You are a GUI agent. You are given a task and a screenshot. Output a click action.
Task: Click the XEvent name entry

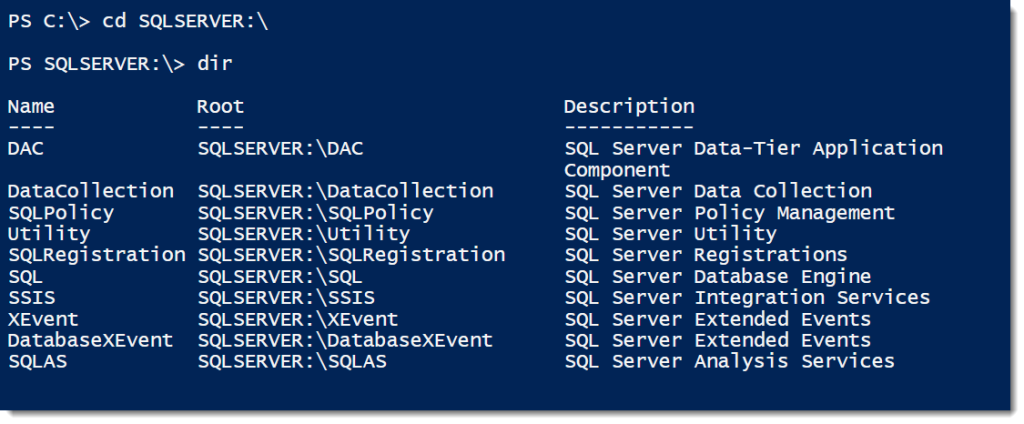[x=43, y=319]
